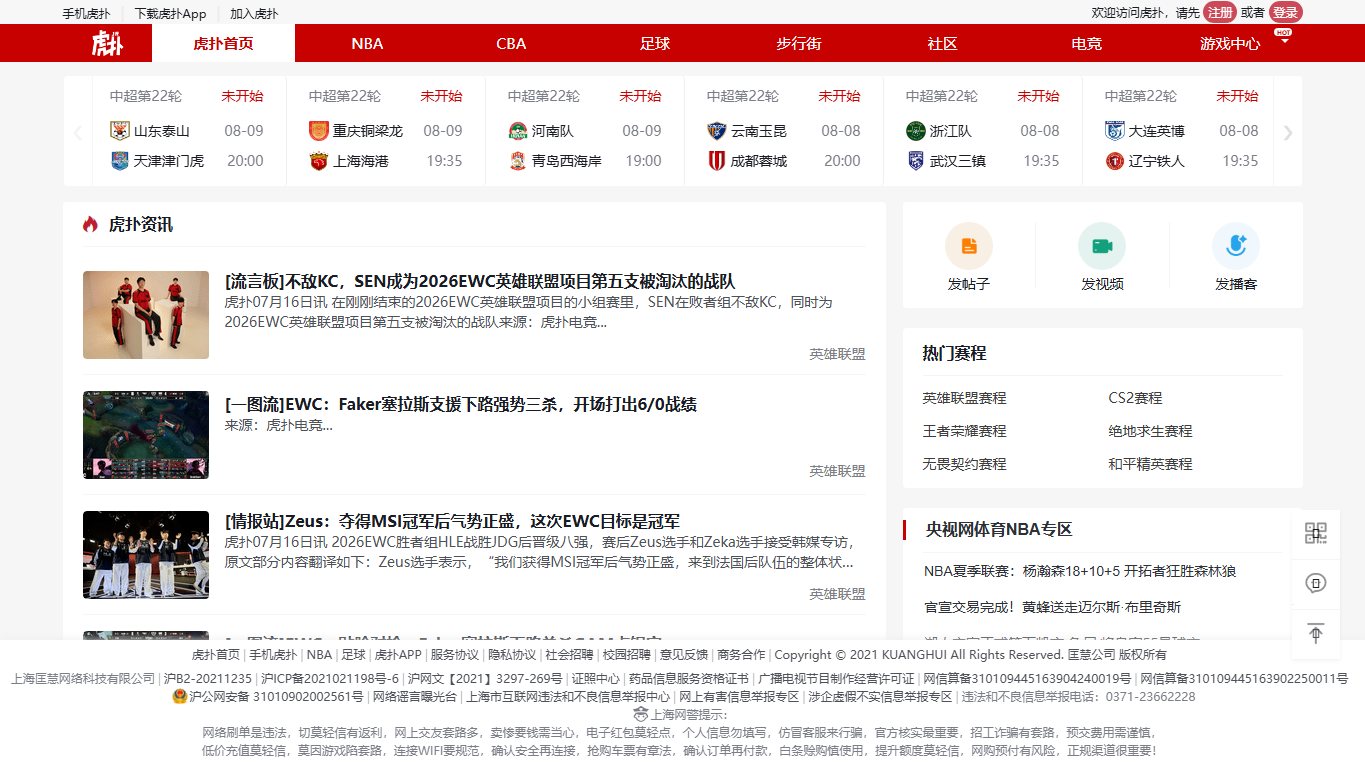Click 青岛西海岸 team crest icon
The width and height of the screenshot is (1365, 768).
518,160
